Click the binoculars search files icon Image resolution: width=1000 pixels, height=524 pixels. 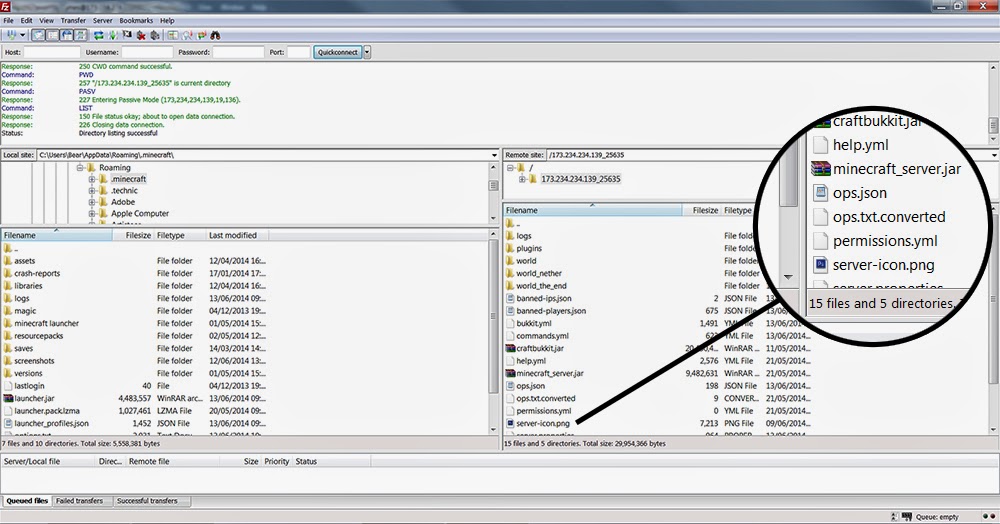pyautogui.click(x=216, y=36)
